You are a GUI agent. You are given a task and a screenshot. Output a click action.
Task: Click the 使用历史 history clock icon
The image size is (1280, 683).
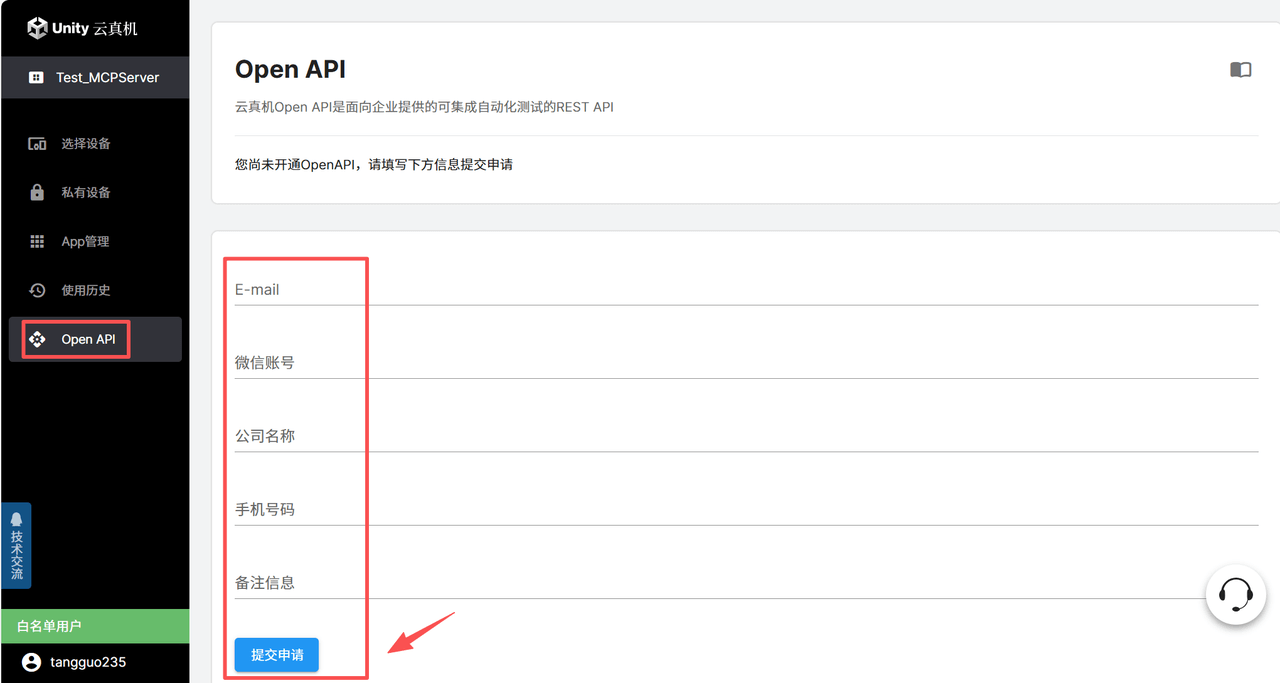coord(37,290)
